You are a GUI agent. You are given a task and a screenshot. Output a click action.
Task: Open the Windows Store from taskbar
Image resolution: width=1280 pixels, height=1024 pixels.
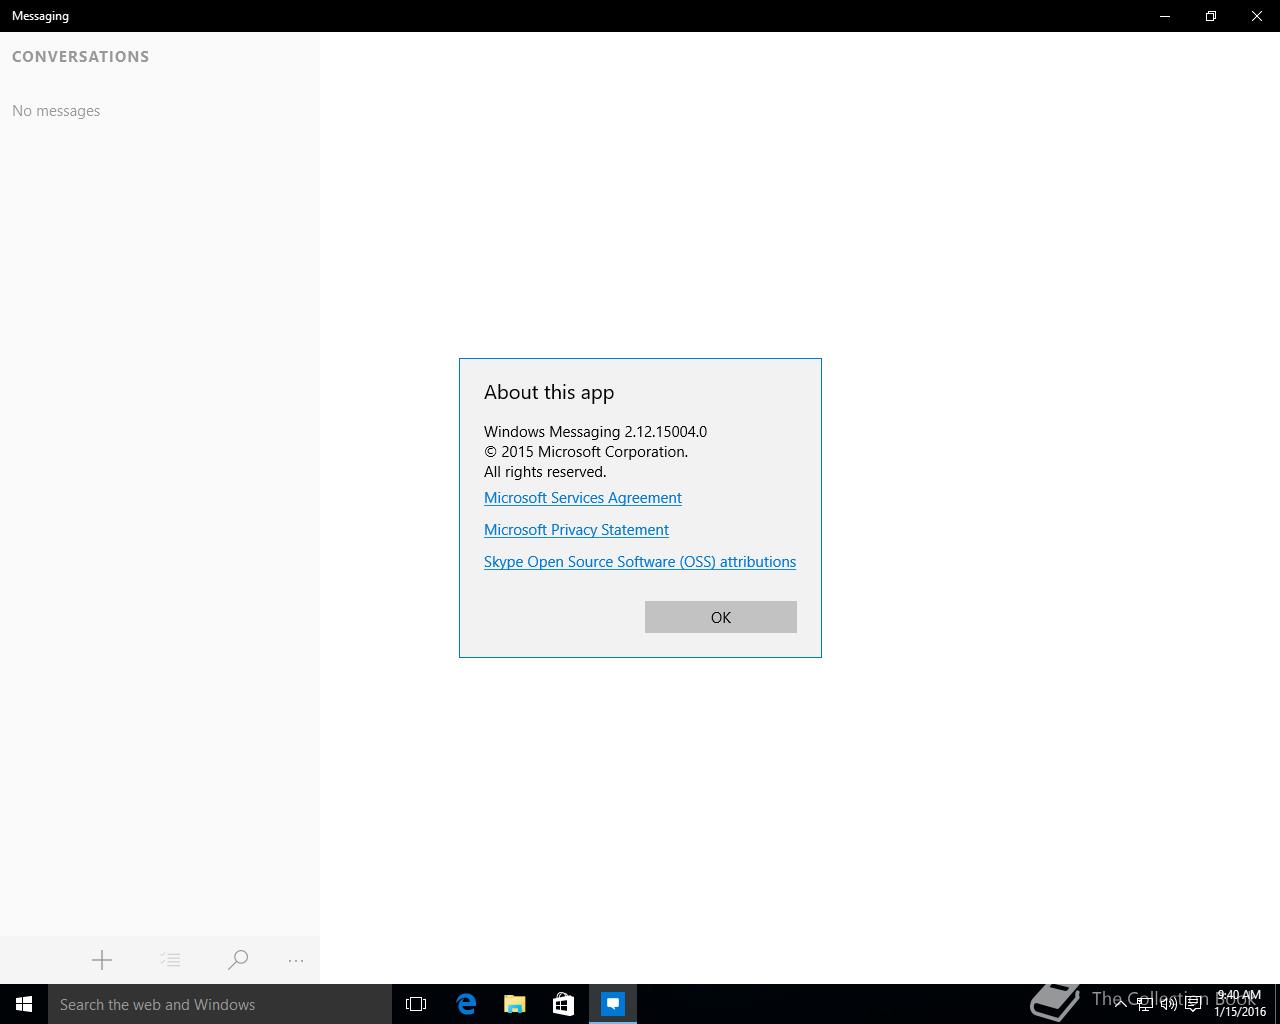pyautogui.click(x=564, y=1004)
